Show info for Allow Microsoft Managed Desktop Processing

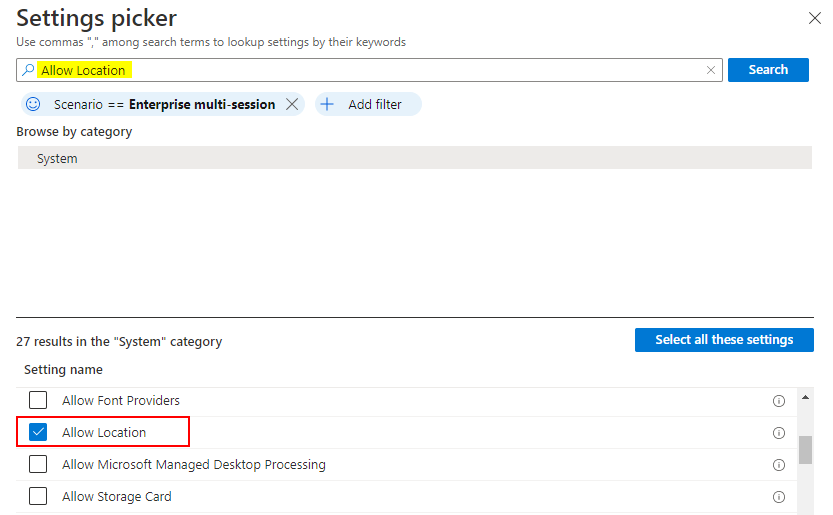pyautogui.click(x=778, y=465)
